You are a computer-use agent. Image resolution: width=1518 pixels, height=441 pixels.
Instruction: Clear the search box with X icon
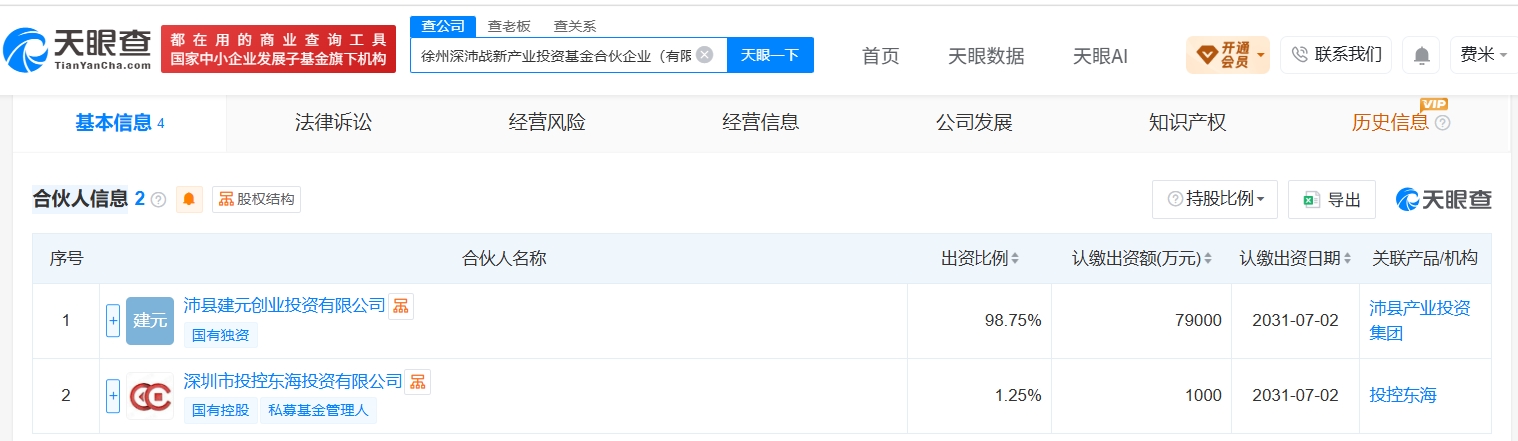[x=704, y=55]
